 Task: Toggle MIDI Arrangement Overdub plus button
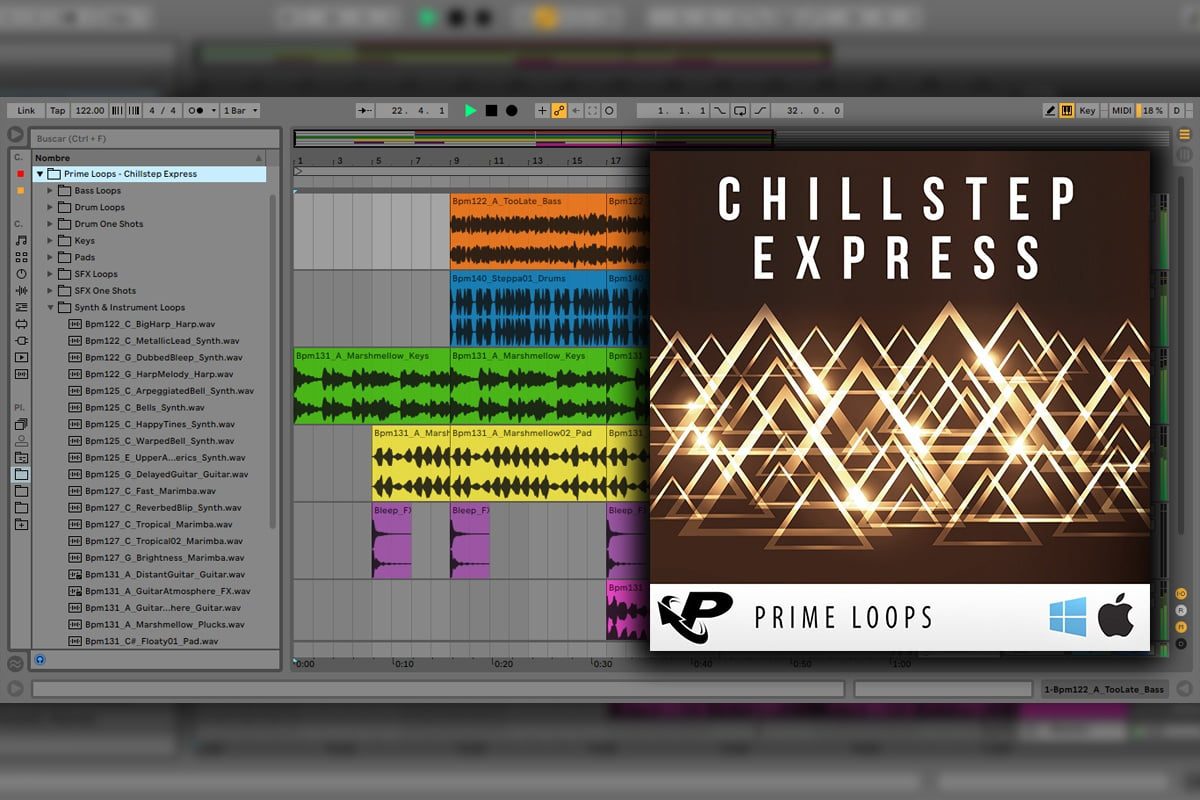(x=543, y=111)
